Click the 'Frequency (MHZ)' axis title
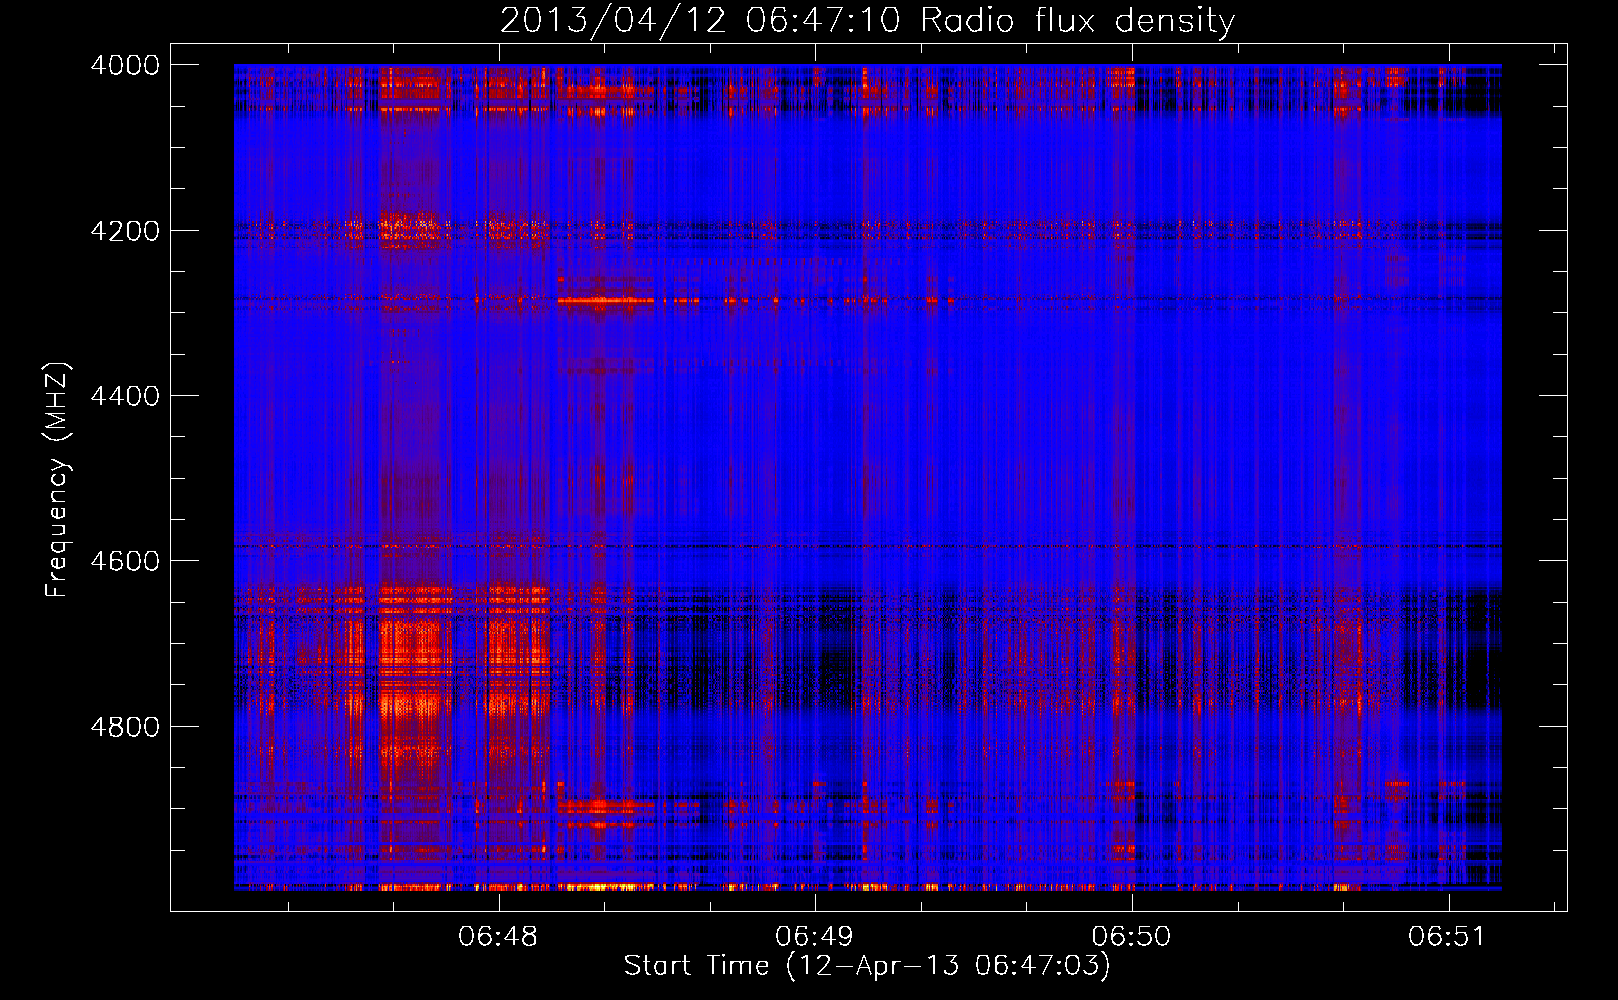Screen dimensions: 1618x1000 point(58,480)
